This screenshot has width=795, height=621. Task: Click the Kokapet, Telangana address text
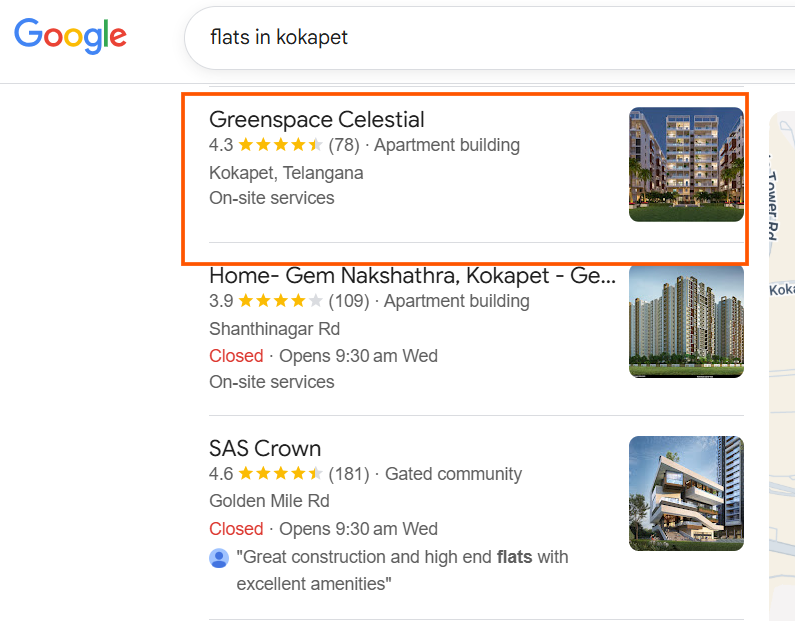point(286,173)
